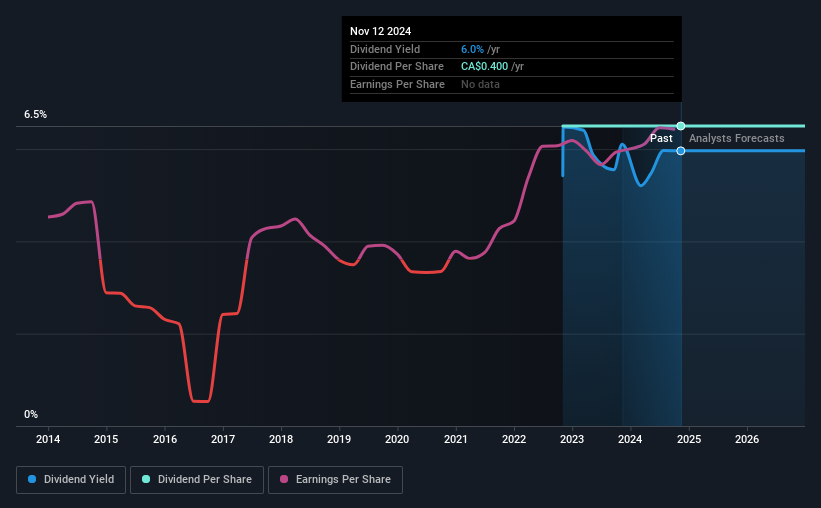Click the 2022 x-axis year label

[x=514, y=439]
